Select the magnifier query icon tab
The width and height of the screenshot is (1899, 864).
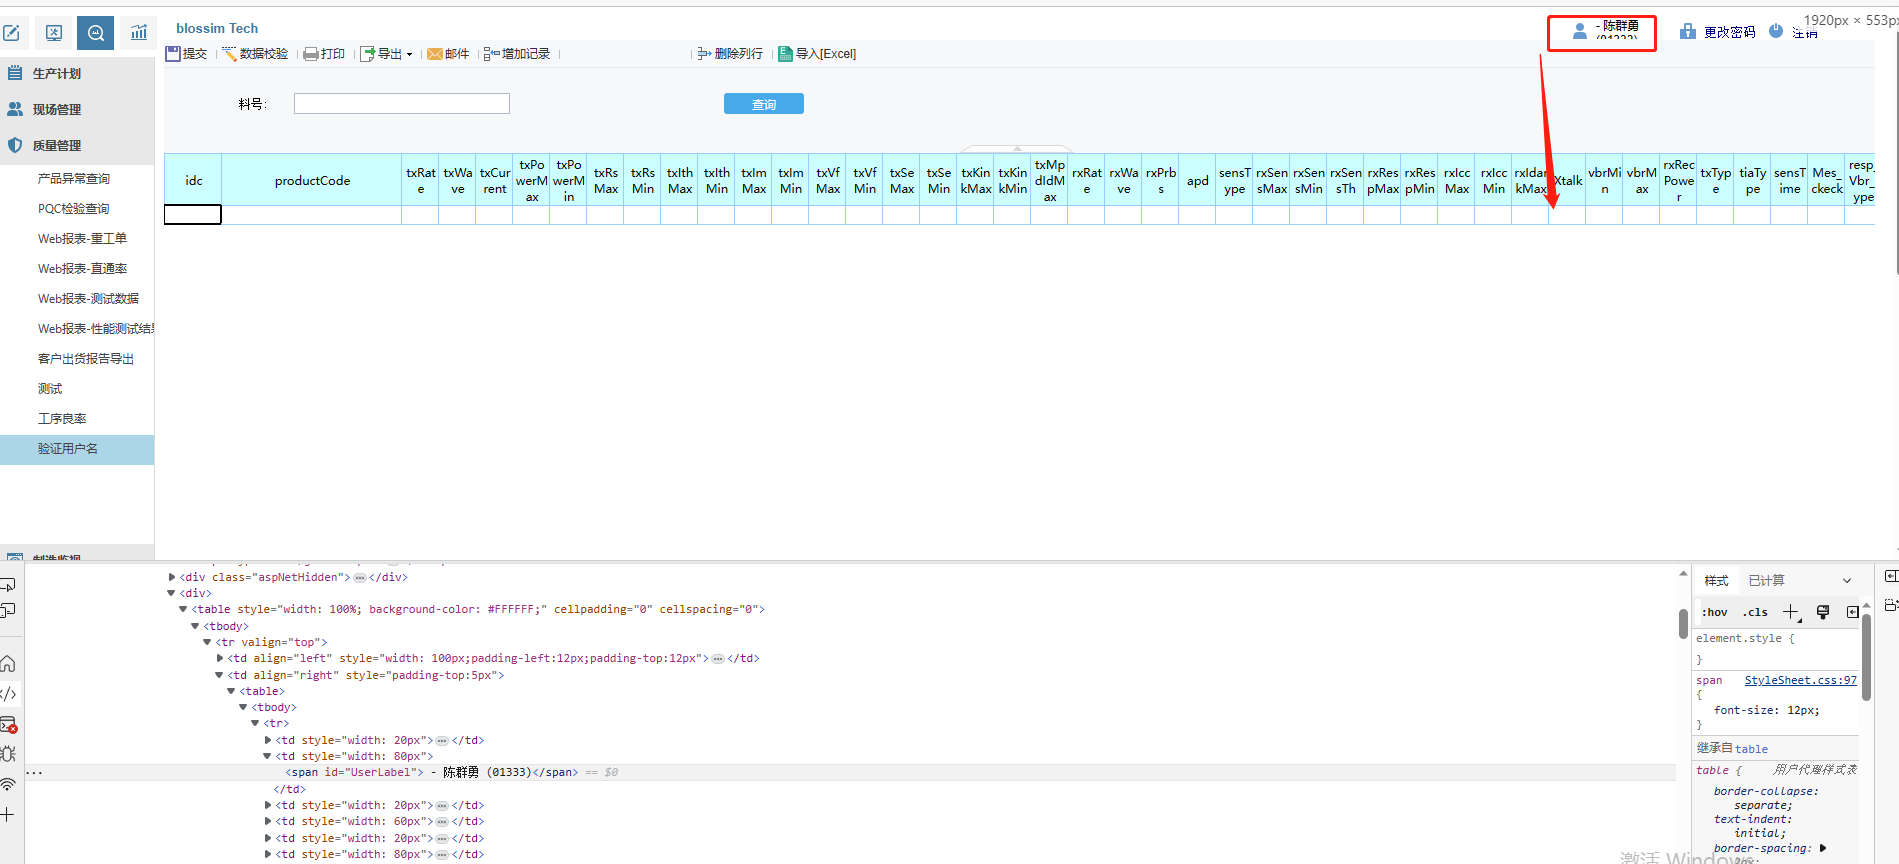[x=96, y=33]
